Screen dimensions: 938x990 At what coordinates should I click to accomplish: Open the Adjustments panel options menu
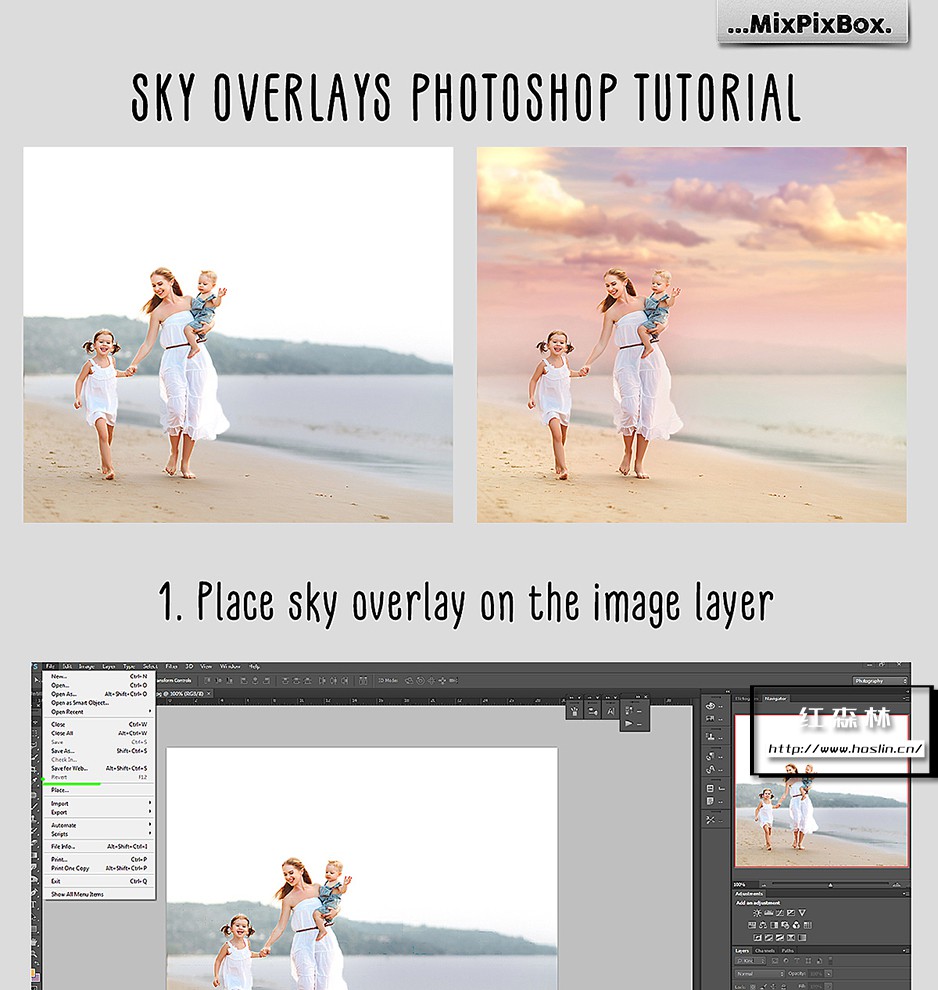click(x=905, y=894)
